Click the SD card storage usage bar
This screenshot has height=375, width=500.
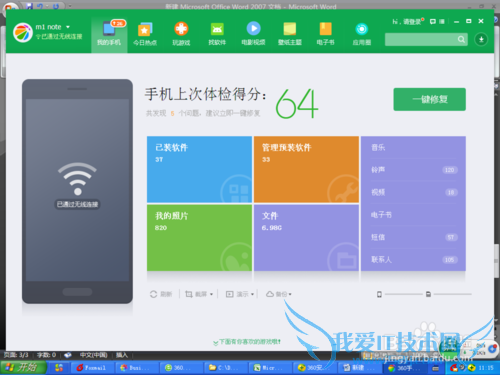tap(453, 294)
